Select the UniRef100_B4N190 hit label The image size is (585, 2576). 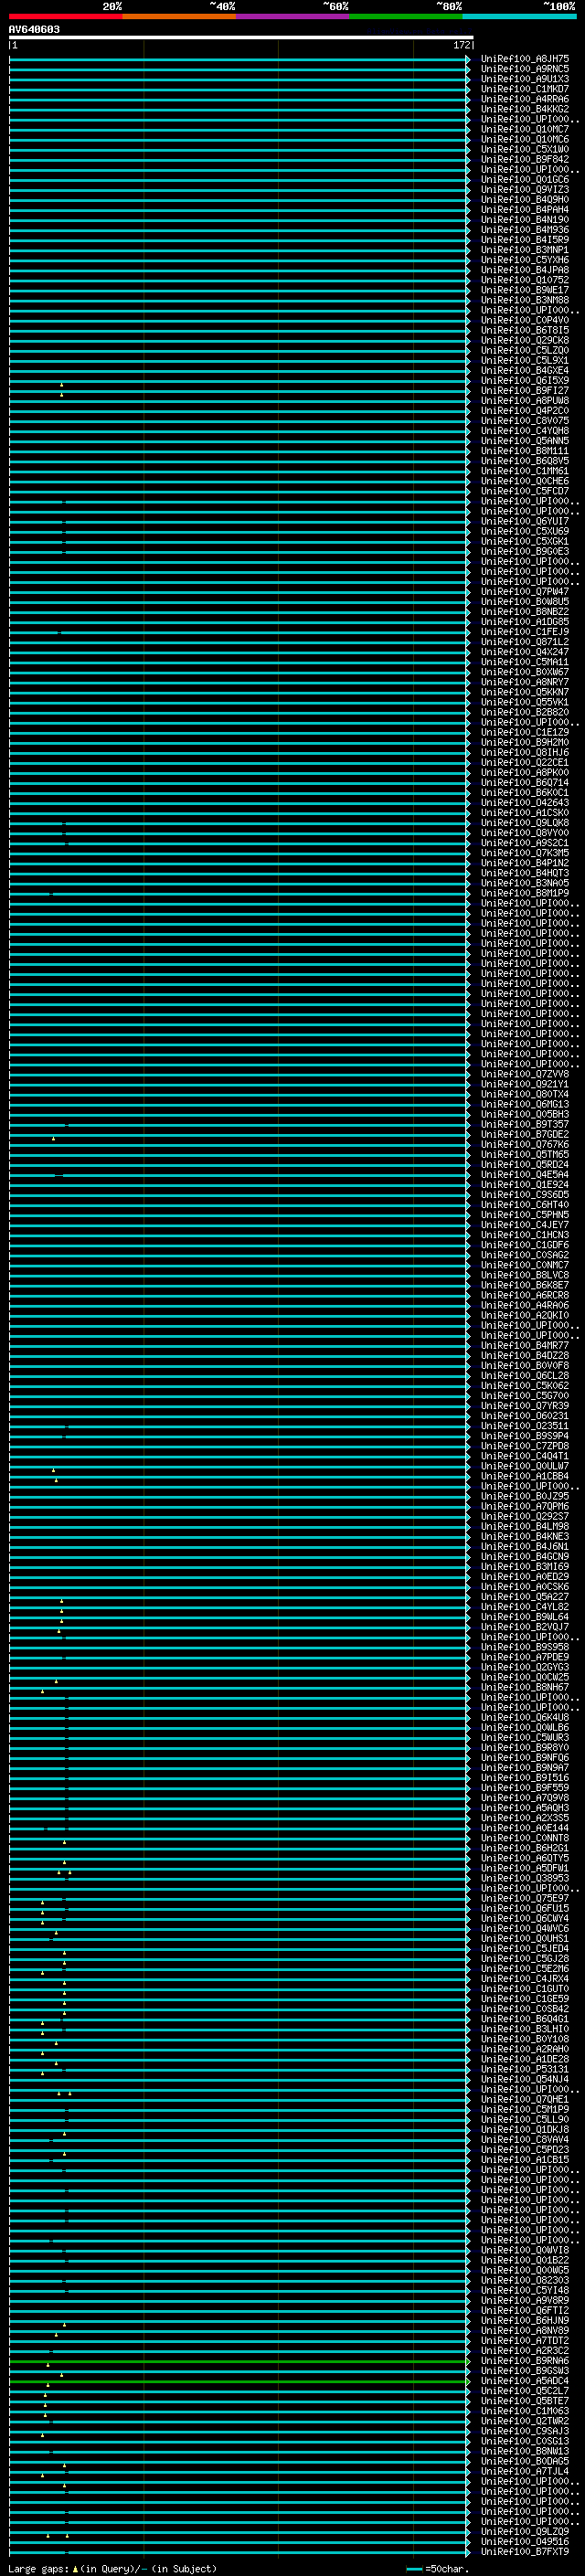(x=525, y=220)
